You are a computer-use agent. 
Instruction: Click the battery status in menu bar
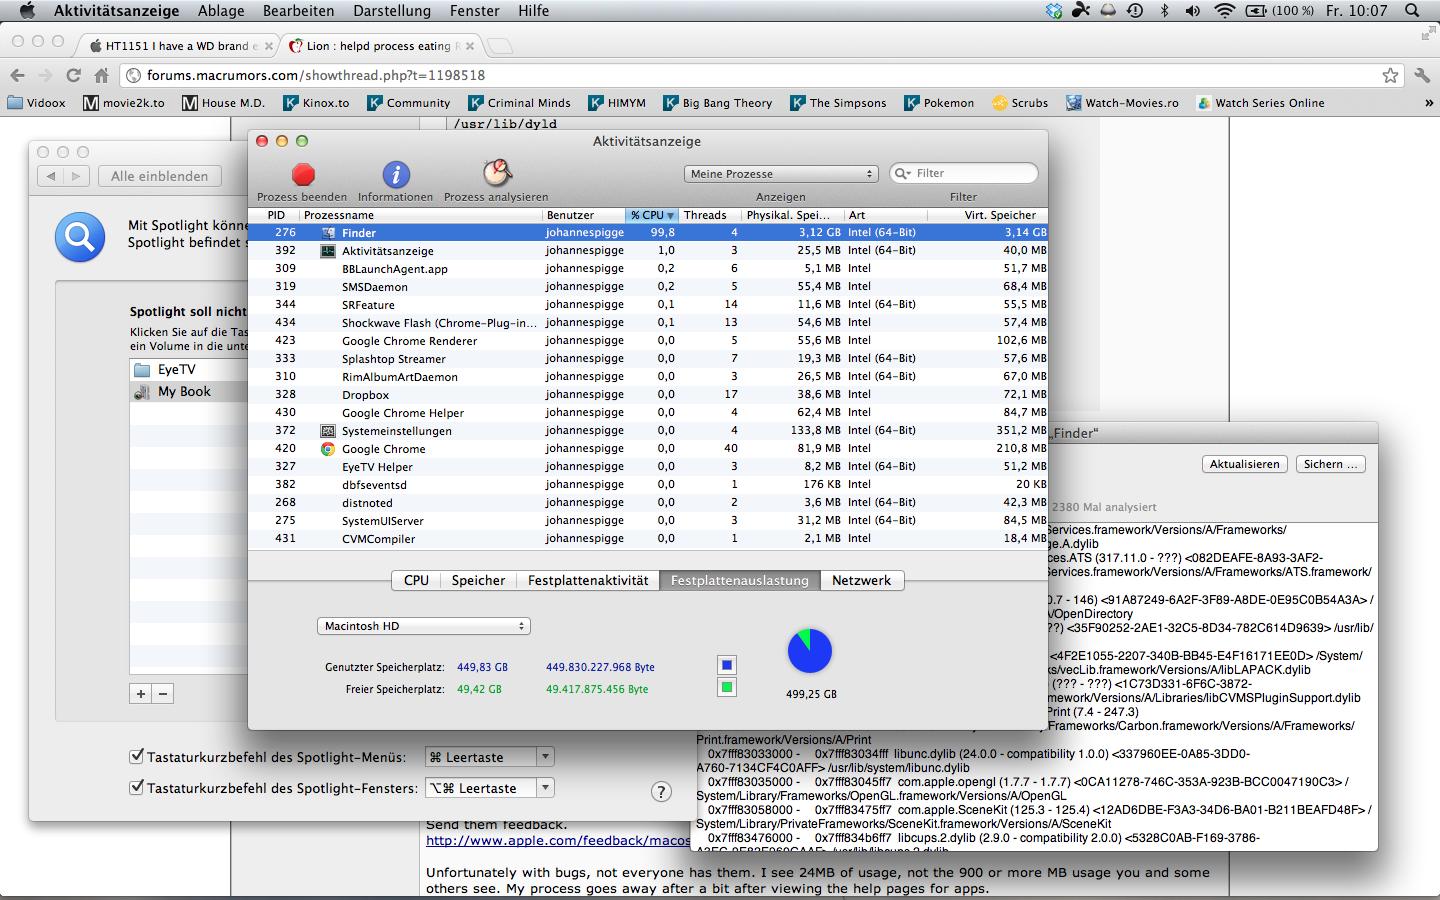point(1280,11)
